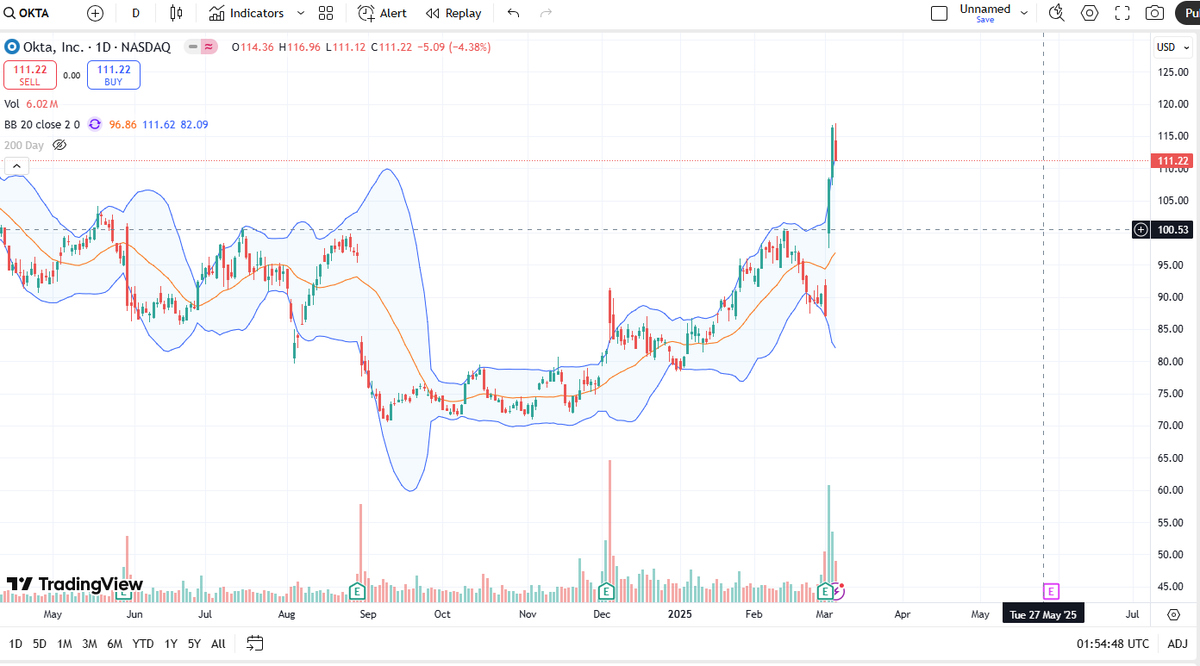Click earnings E marker near March

(825, 590)
